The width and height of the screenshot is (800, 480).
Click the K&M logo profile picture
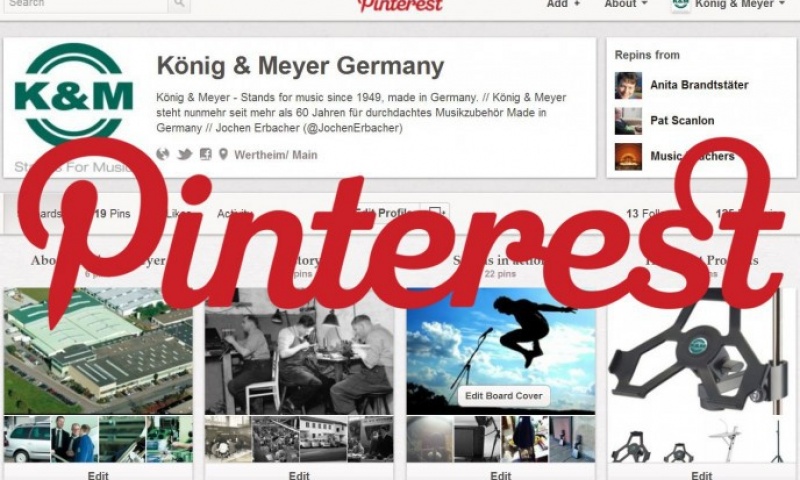coord(74,96)
